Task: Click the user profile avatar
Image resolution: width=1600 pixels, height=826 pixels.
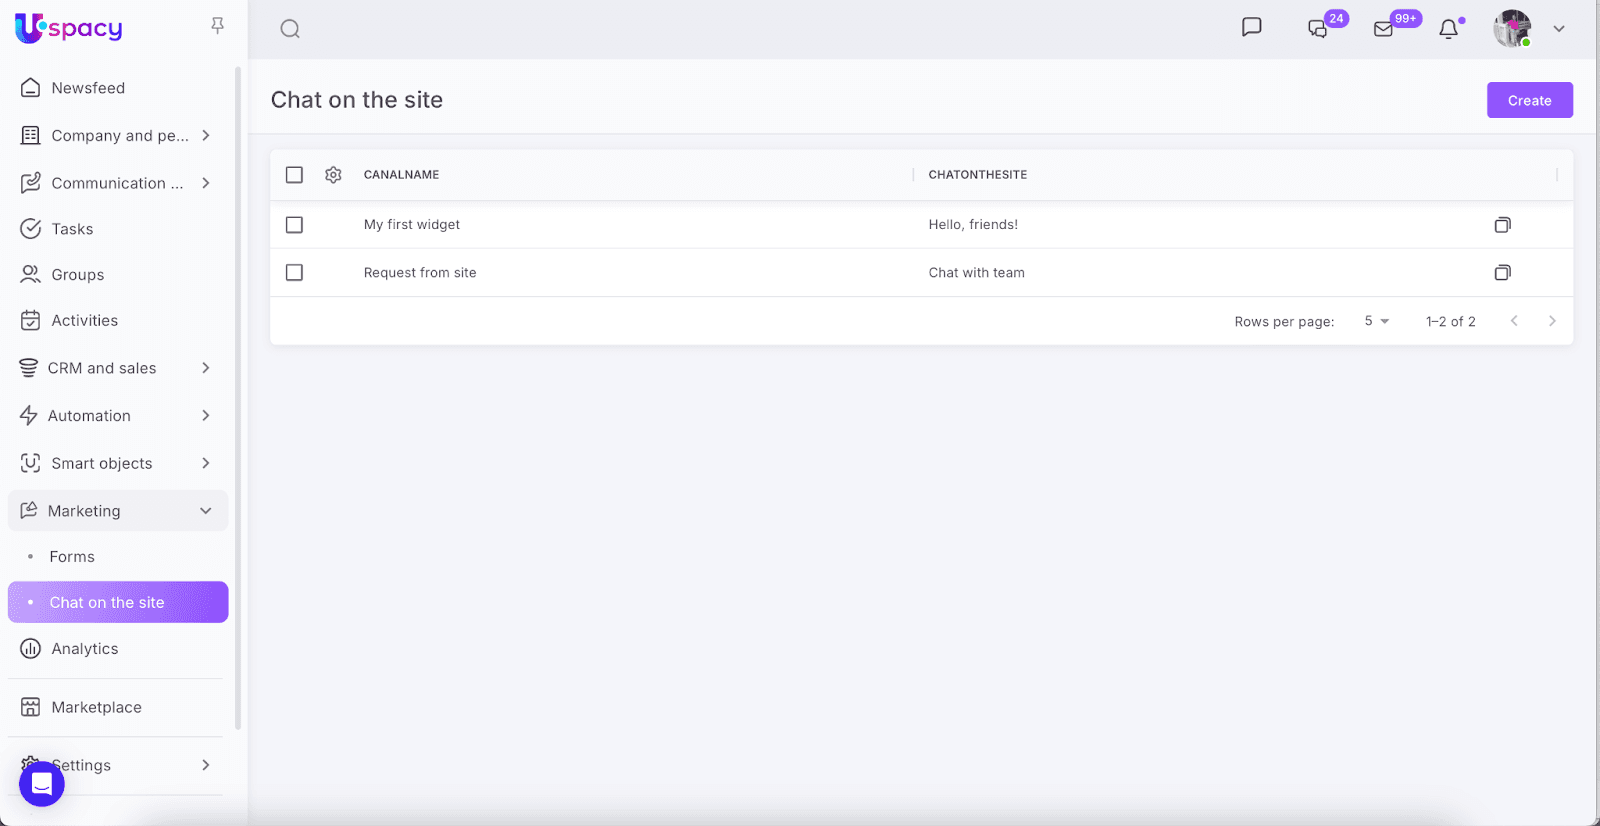Action: 1512,29
